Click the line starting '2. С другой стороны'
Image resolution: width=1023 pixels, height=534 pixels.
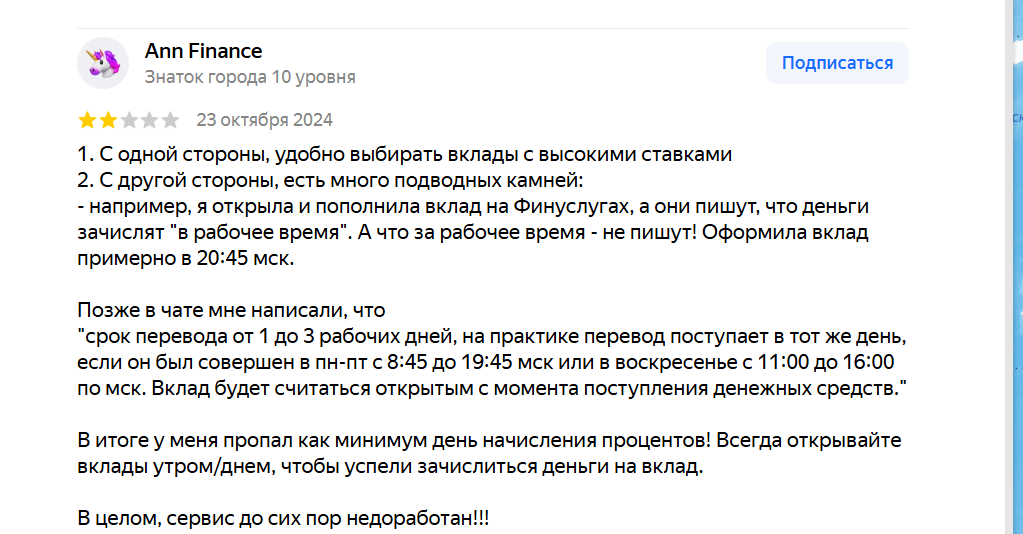click(x=329, y=181)
